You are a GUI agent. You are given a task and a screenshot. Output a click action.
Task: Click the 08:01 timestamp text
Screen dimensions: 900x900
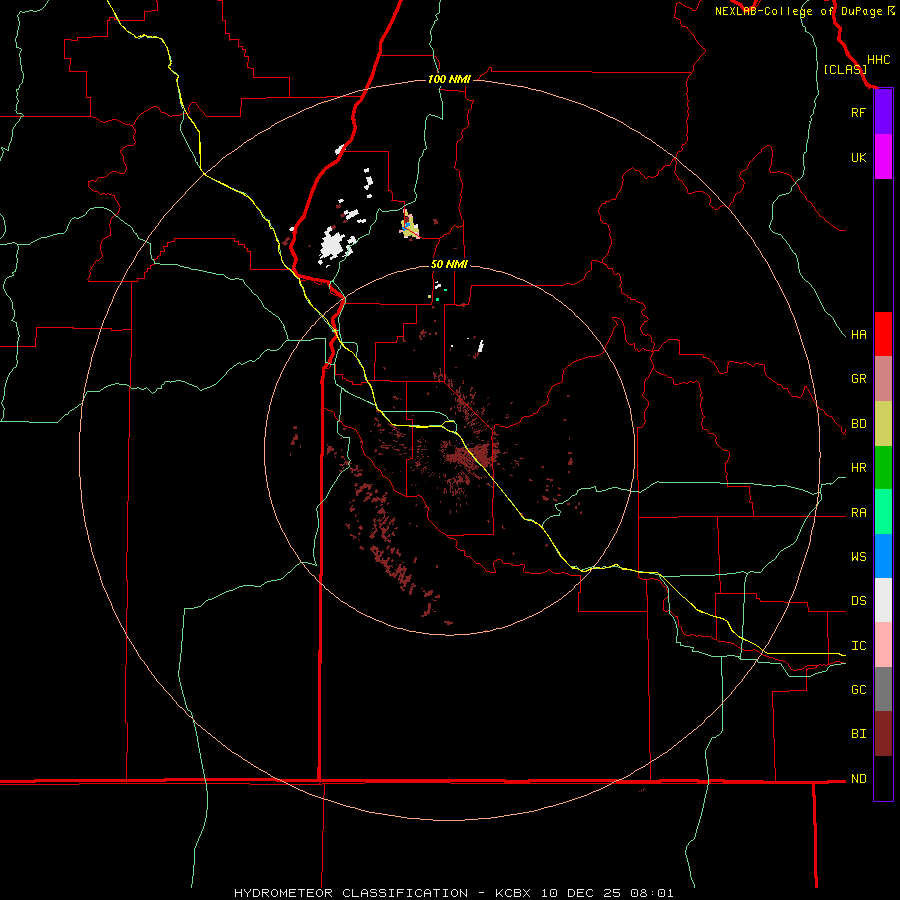pos(650,893)
